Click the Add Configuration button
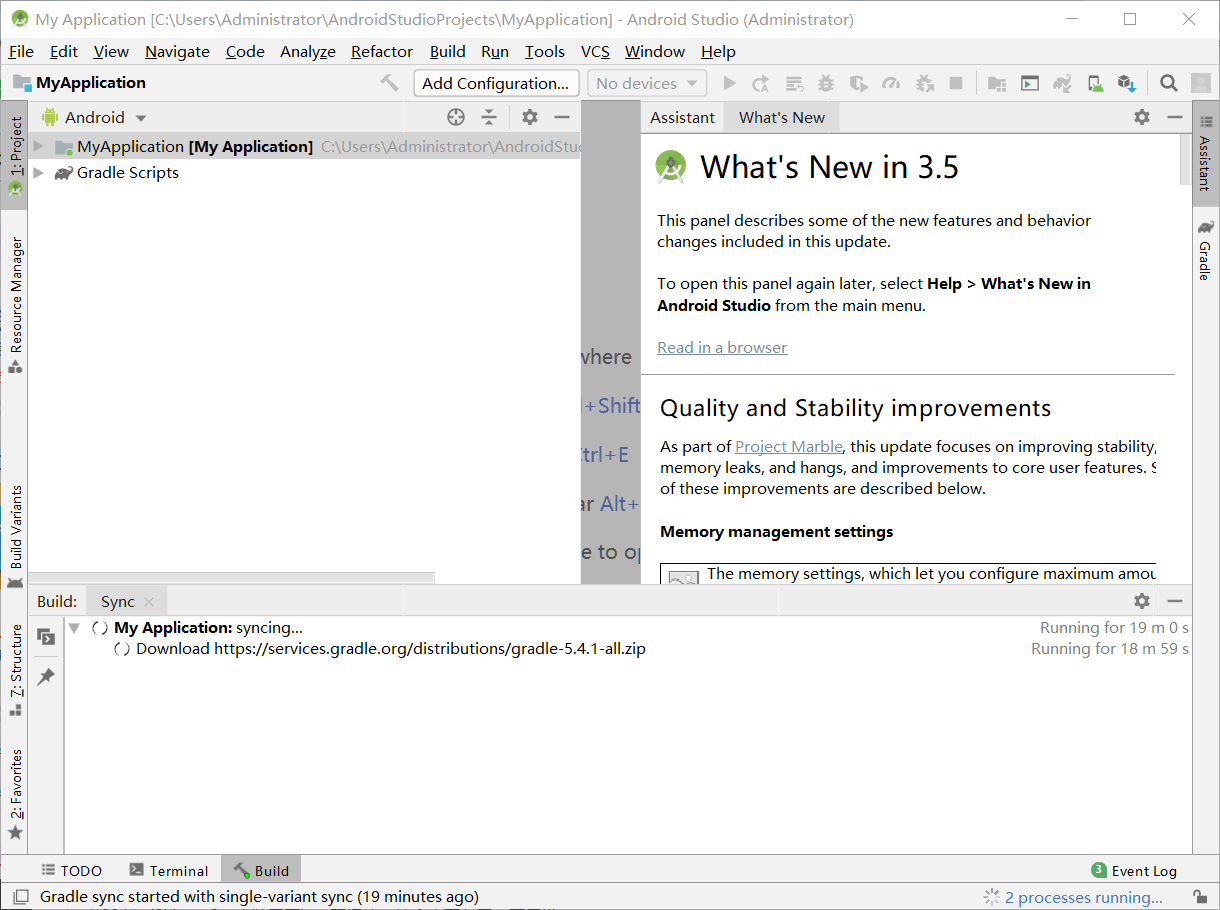This screenshot has width=1220, height=910. [496, 84]
